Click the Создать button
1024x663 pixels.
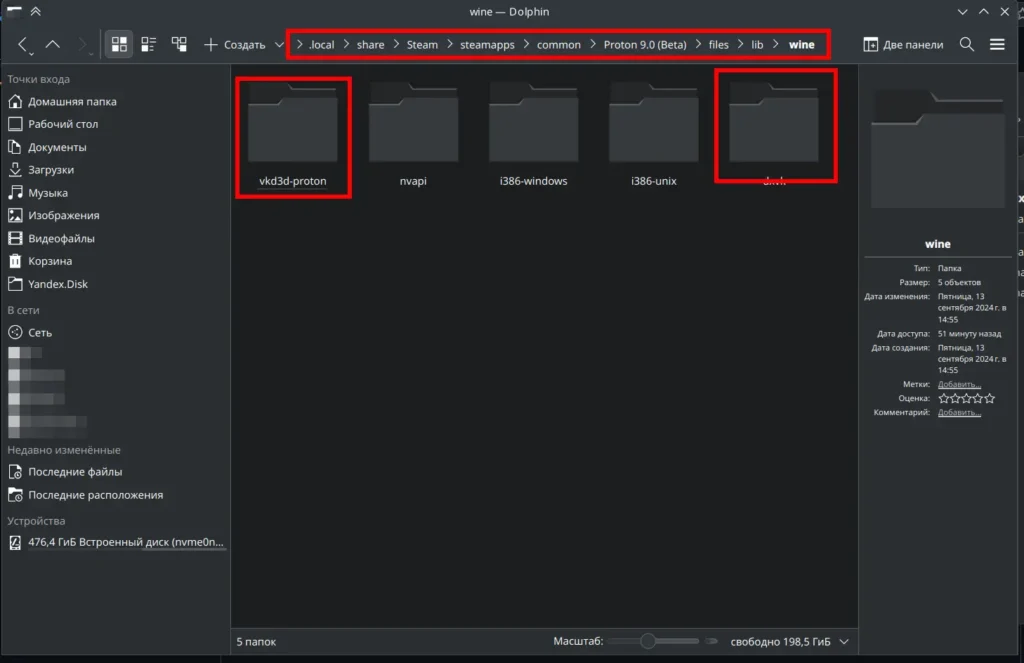click(235, 44)
